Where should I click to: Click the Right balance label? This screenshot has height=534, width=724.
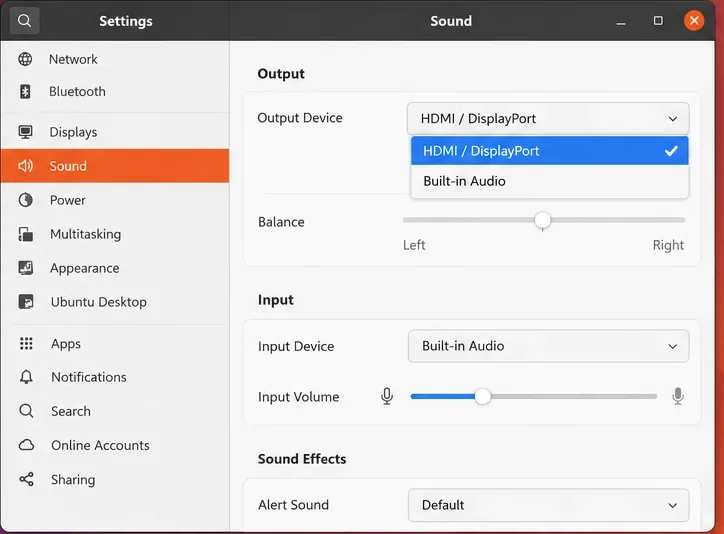(x=668, y=245)
